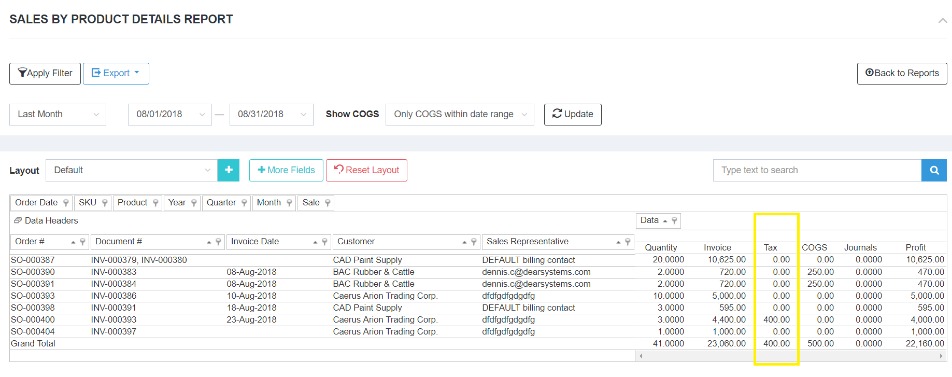952x377 pixels.
Task: Click the teal plus icon beside Layout
Action: point(228,170)
